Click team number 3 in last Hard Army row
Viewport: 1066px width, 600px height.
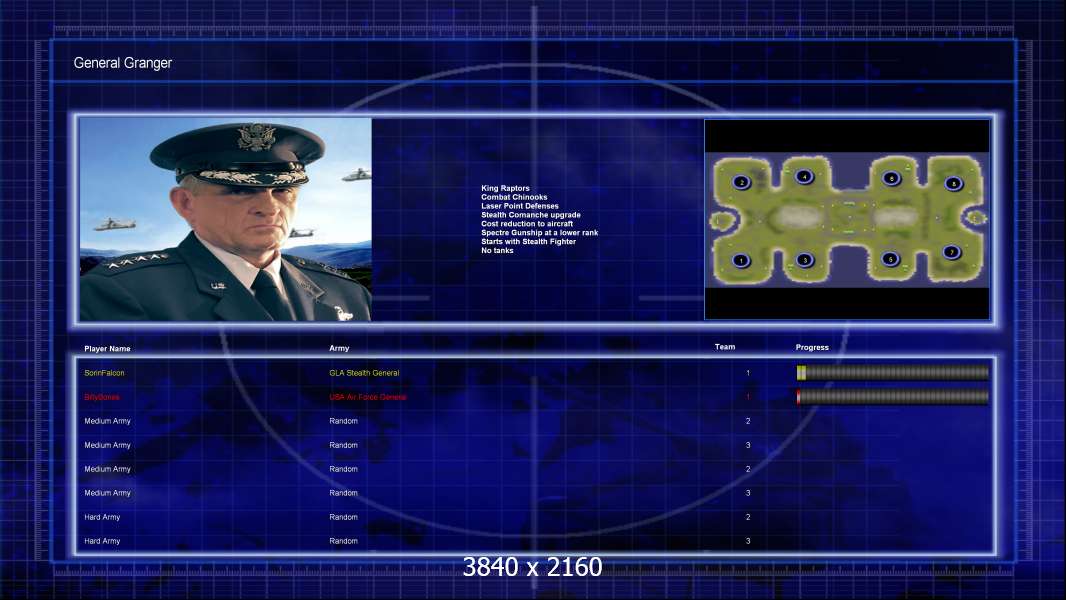pyautogui.click(x=748, y=541)
